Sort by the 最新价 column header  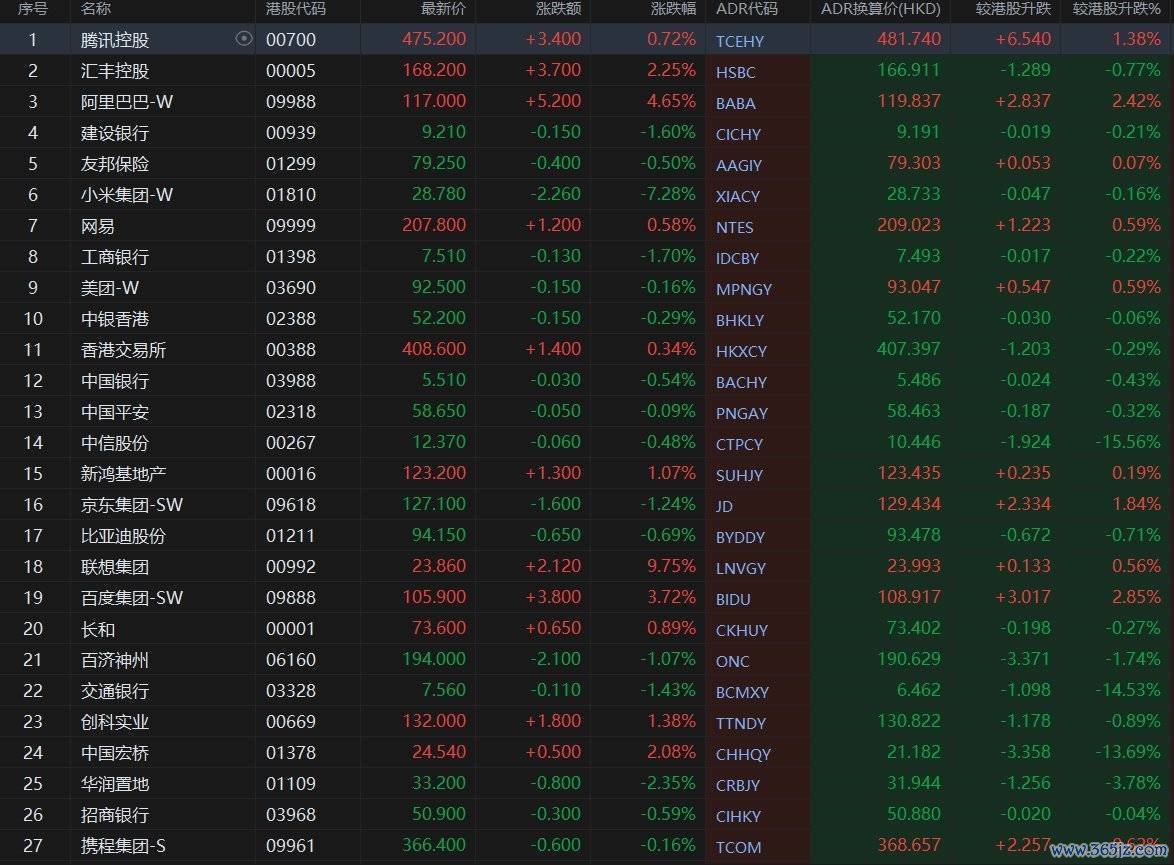pos(443,9)
